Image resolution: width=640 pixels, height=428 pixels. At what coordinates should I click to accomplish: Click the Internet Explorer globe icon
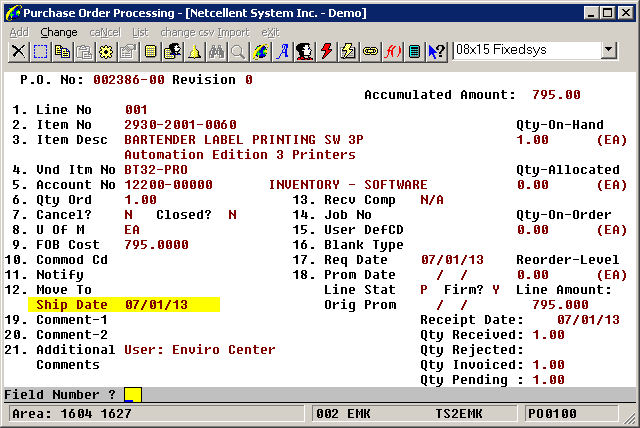260,52
